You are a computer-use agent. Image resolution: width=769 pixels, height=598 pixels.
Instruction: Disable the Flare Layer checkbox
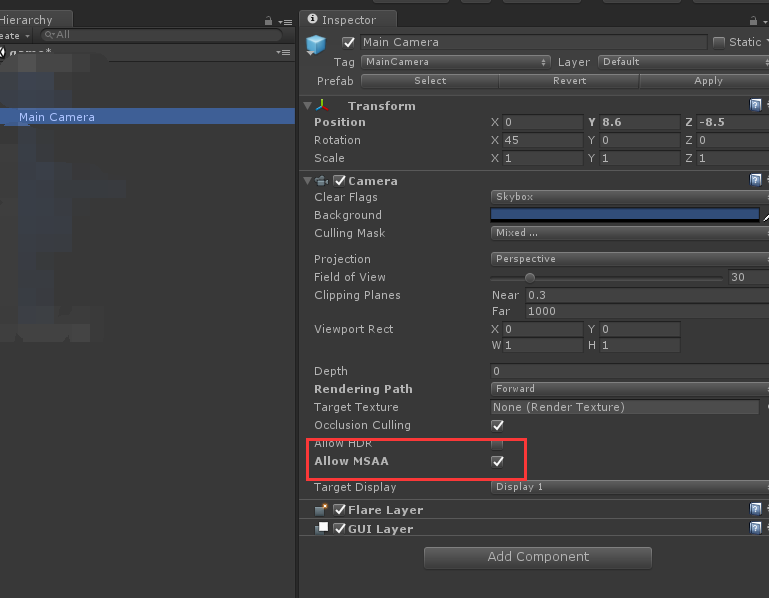(x=339, y=510)
